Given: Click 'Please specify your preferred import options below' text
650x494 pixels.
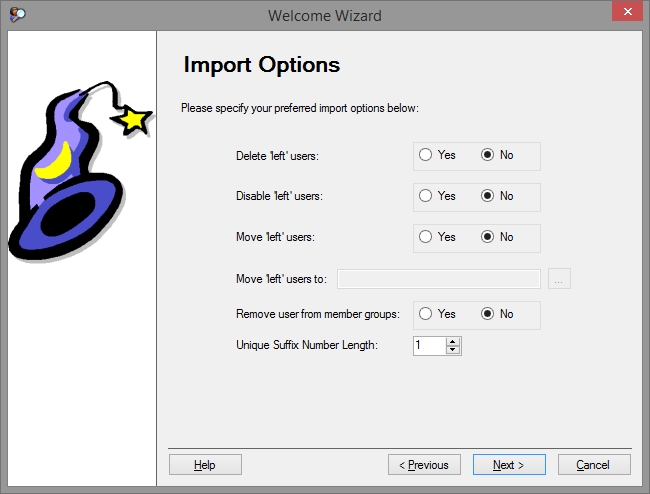Looking at the screenshot, I should (300, 108).
